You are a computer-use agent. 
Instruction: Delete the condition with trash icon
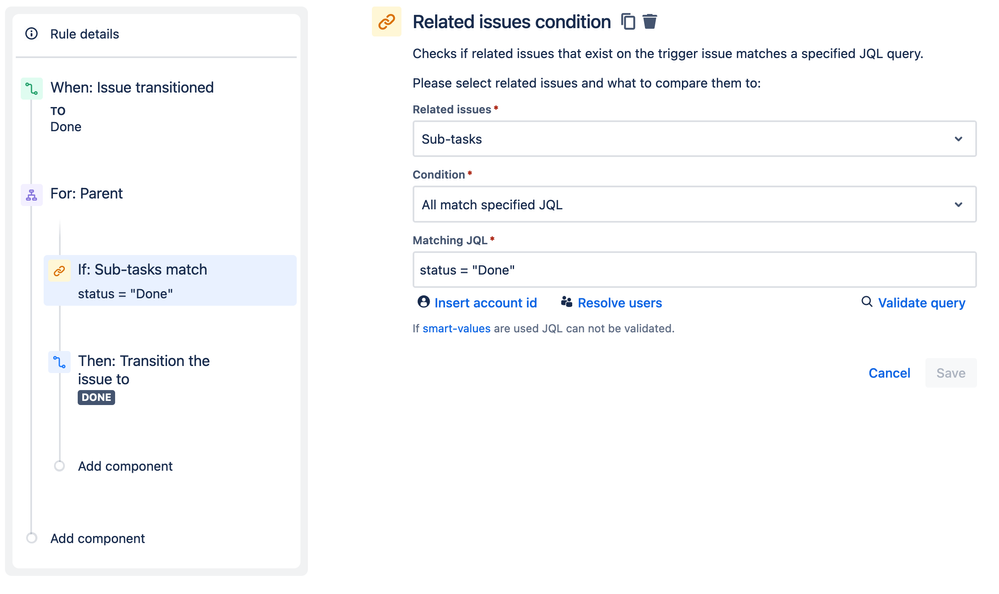click(650, 22)
